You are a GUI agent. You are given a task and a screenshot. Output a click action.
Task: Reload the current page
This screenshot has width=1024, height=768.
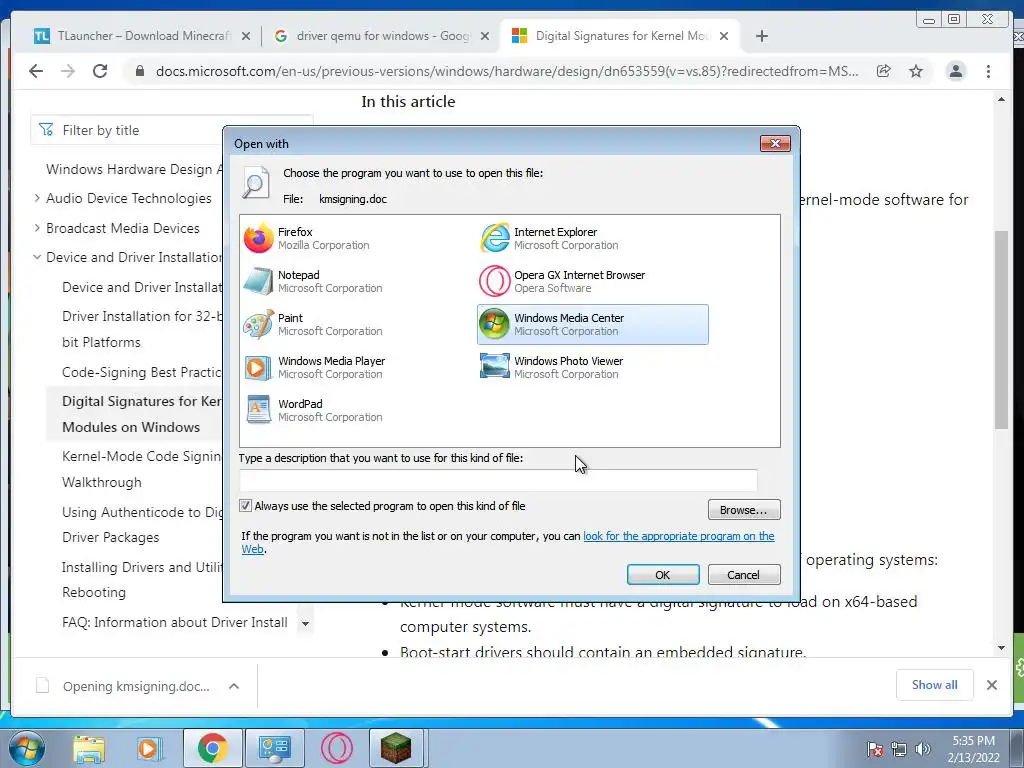point(100,71)
